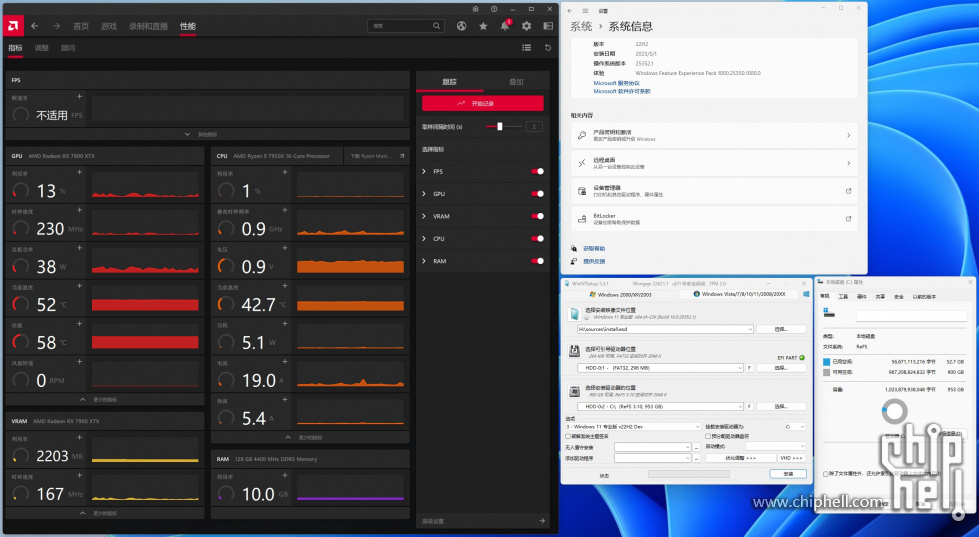Image resolution: width=979 pixels, height=537 pixels.
Task: Click Windows logo icon in WinNTSetup corner
Action: pos(806,294)
